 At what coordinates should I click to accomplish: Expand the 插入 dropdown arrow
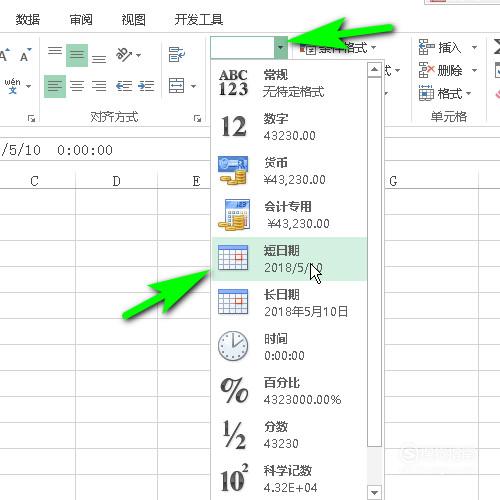[474, 48]
